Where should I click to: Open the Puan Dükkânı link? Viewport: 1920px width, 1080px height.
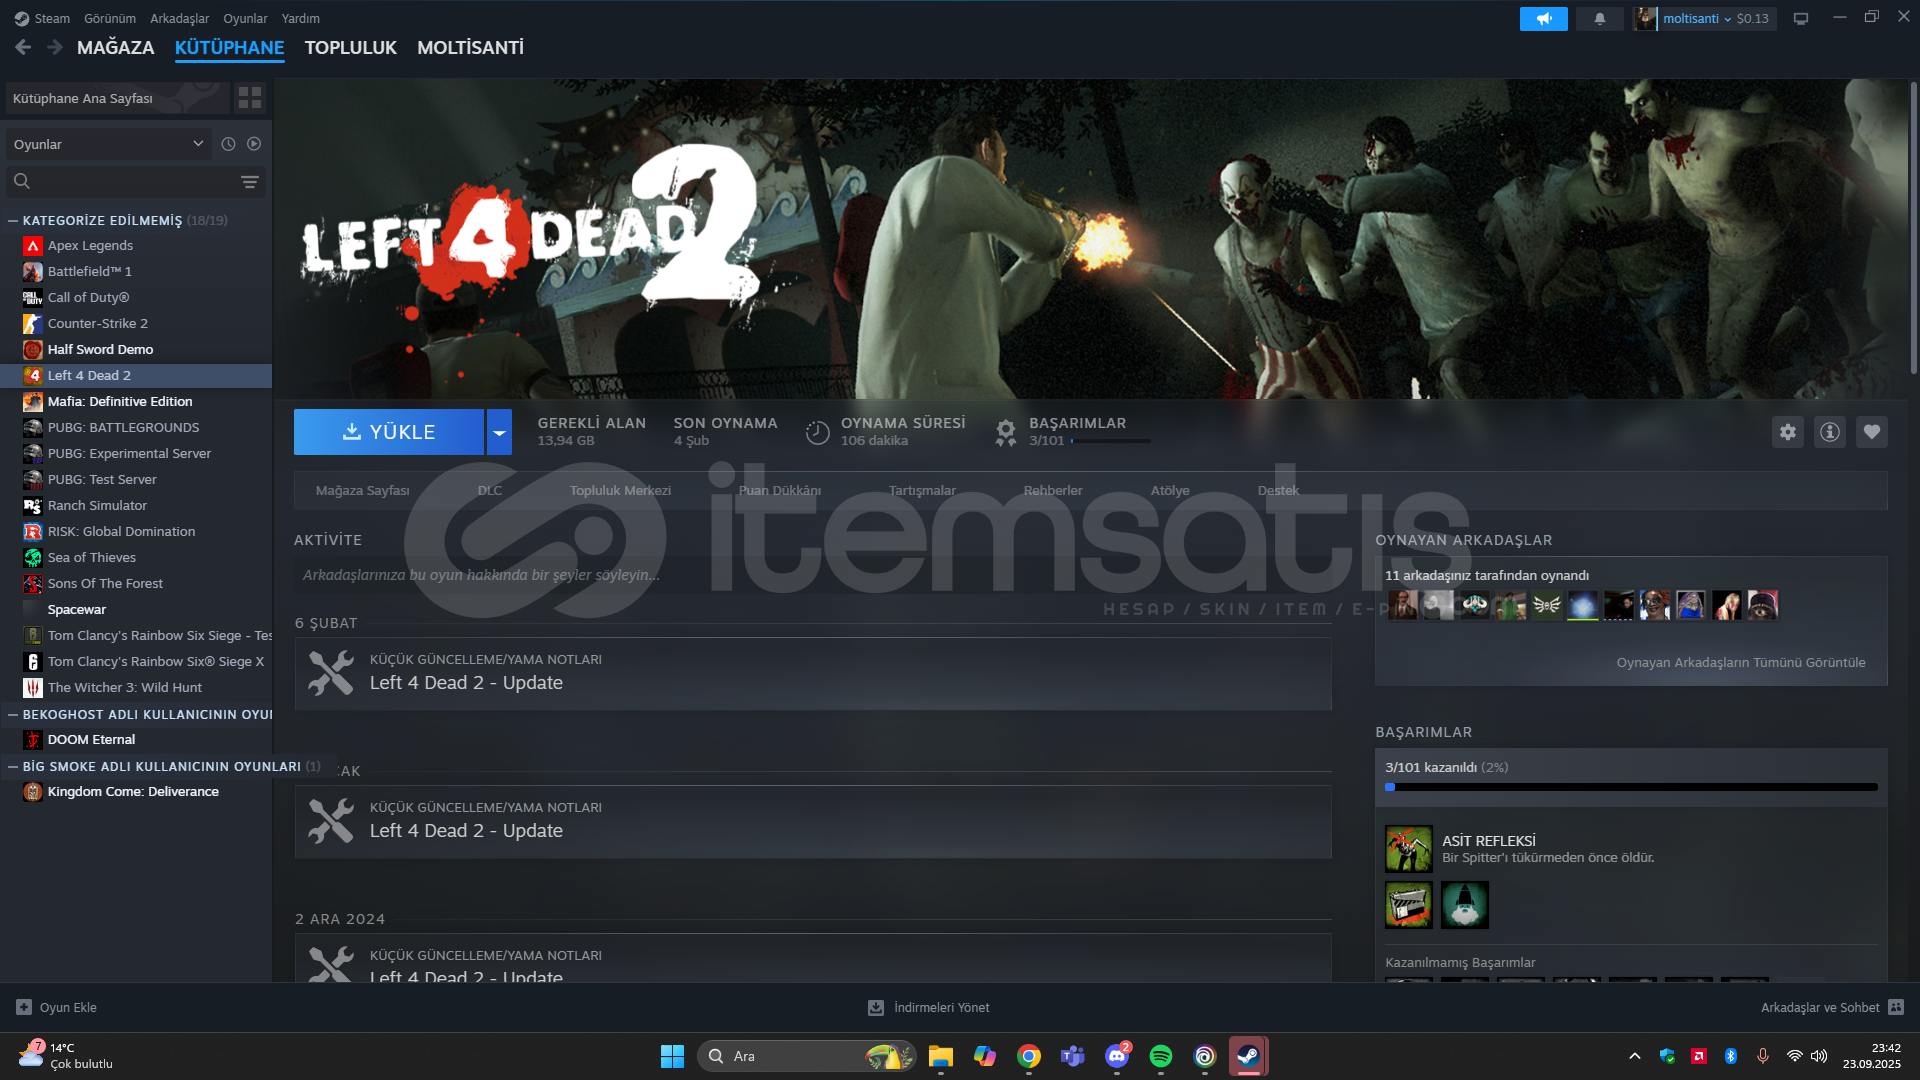coord(780,490)
